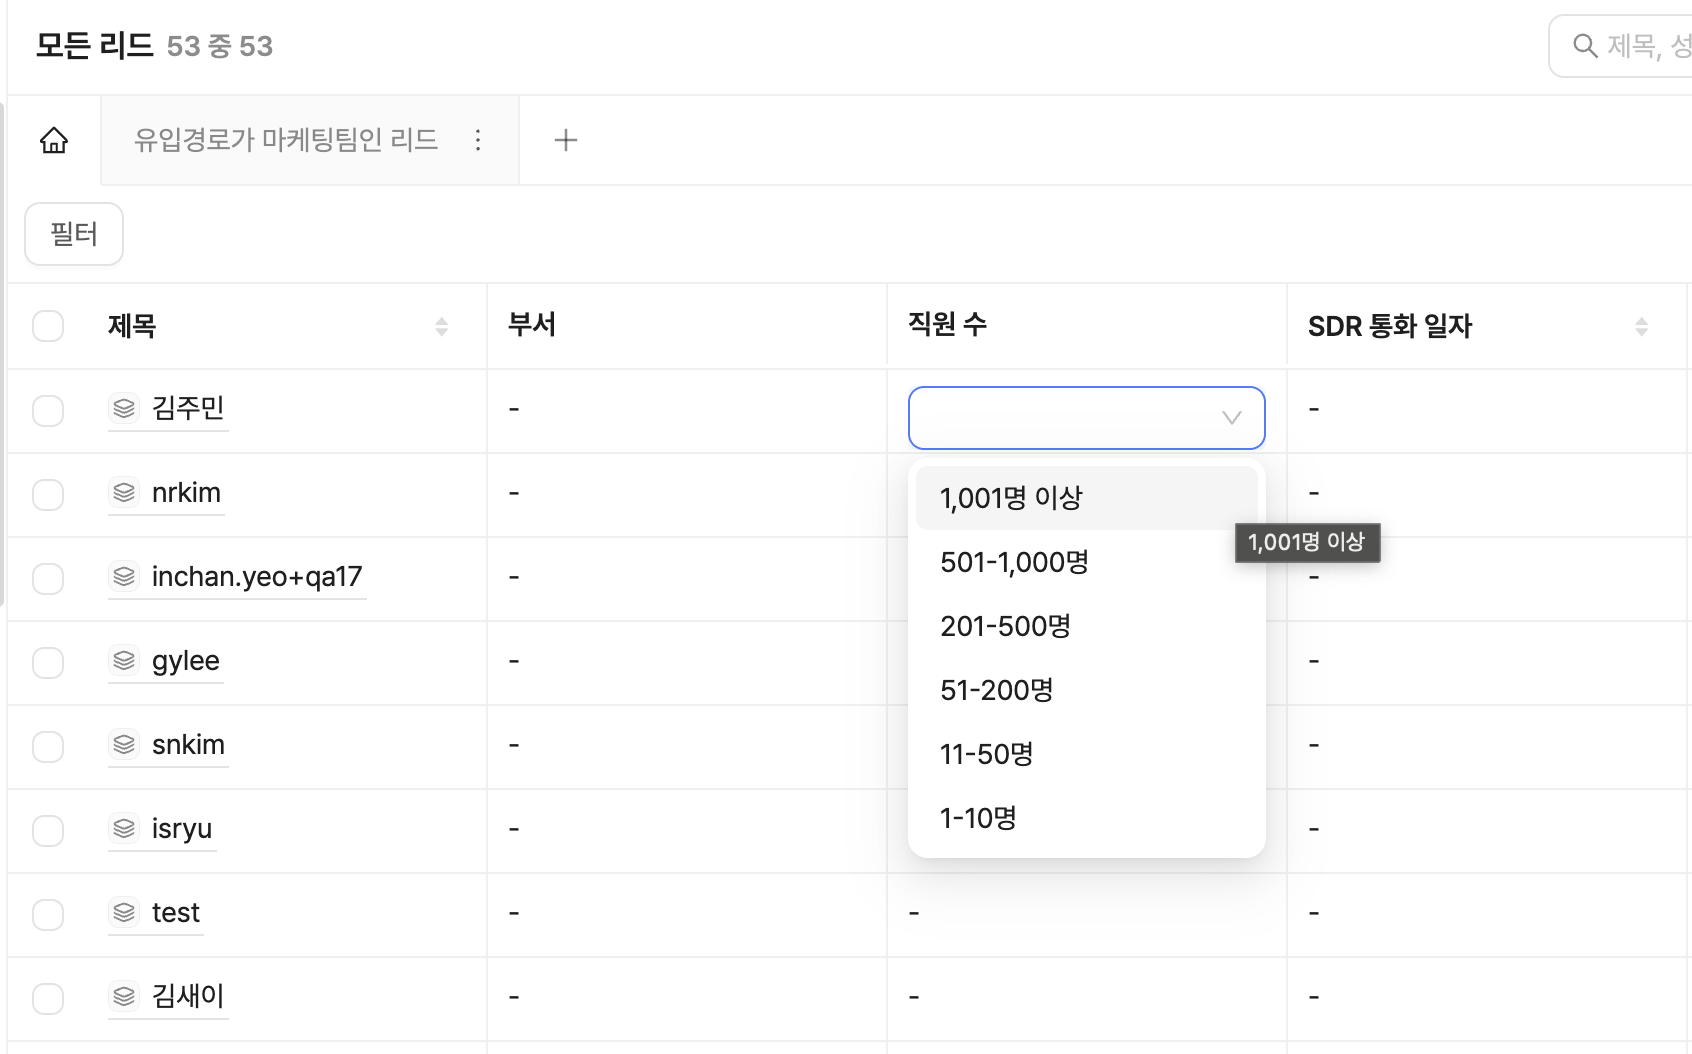Focus the lead search field
This screenshot has height=1054, width=1692.
1620,46
